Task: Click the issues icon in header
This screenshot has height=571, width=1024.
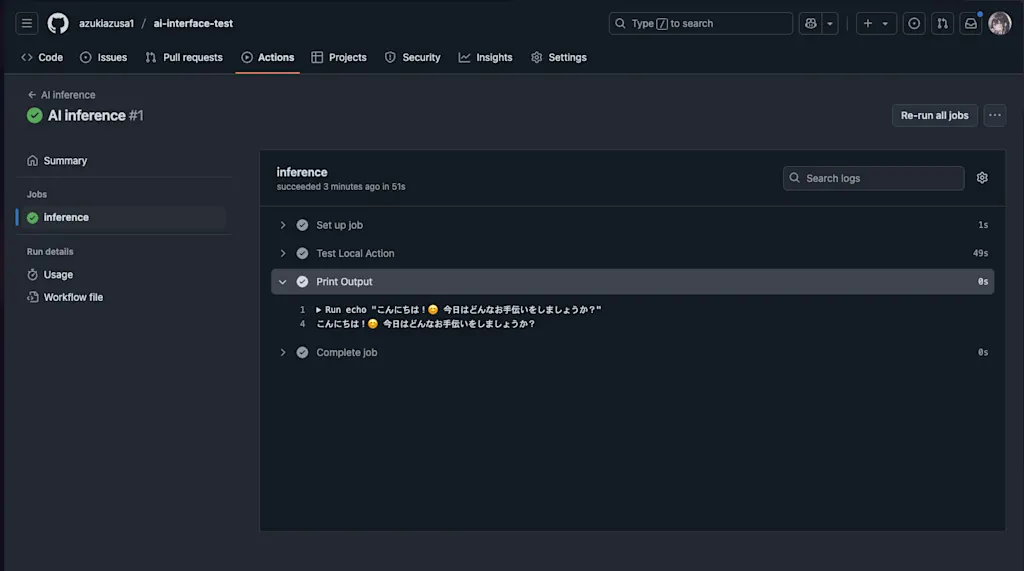Action: click(914, 24)
